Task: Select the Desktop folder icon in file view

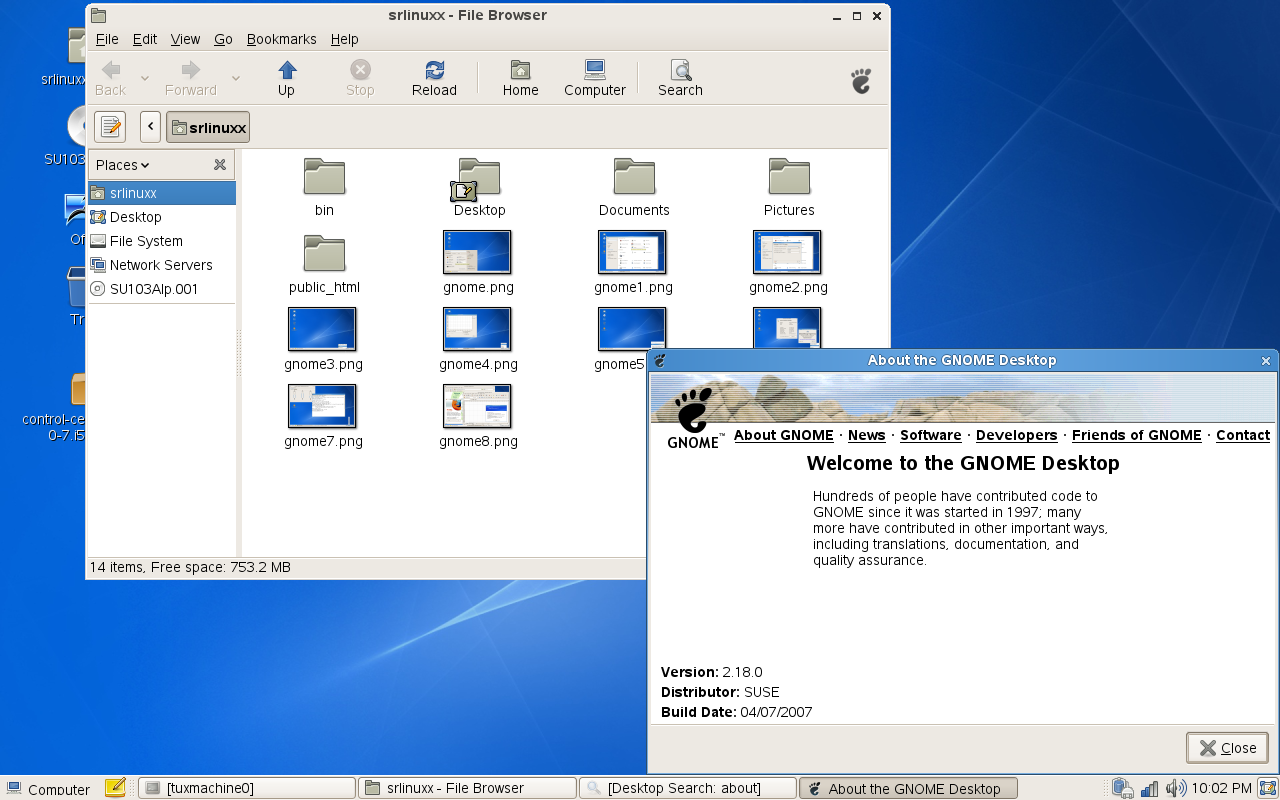Action: point(478,178)
